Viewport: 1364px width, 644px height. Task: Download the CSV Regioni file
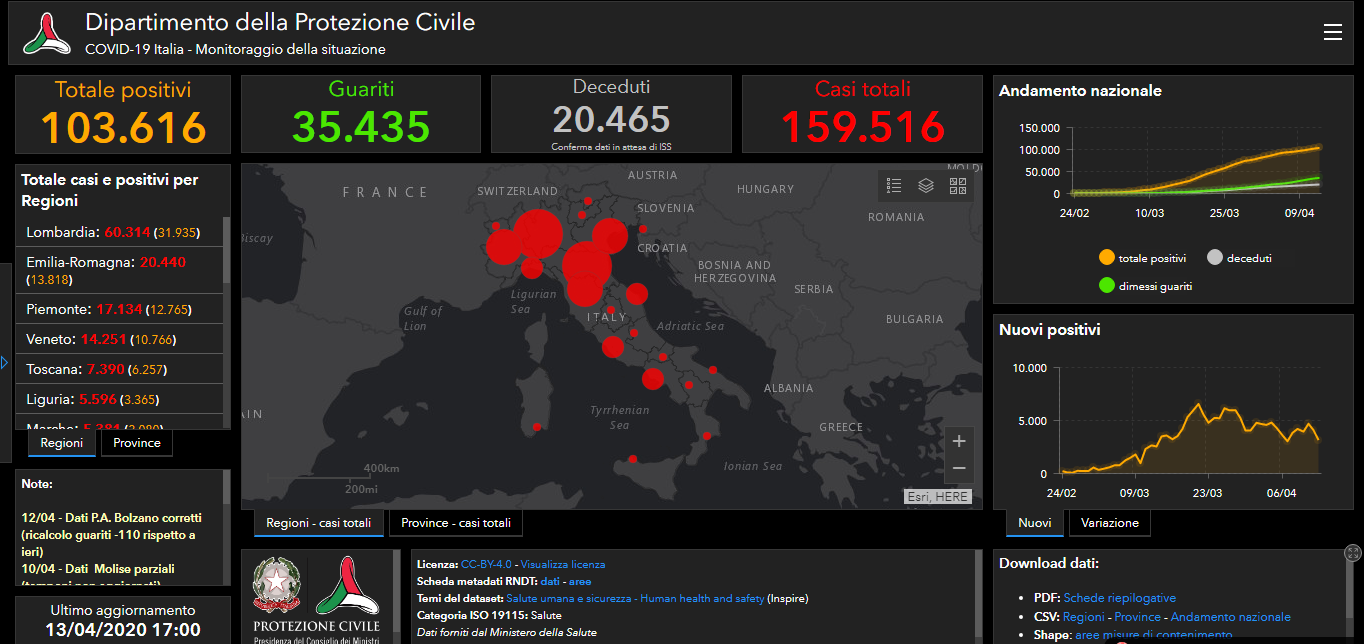[1084, 617]
